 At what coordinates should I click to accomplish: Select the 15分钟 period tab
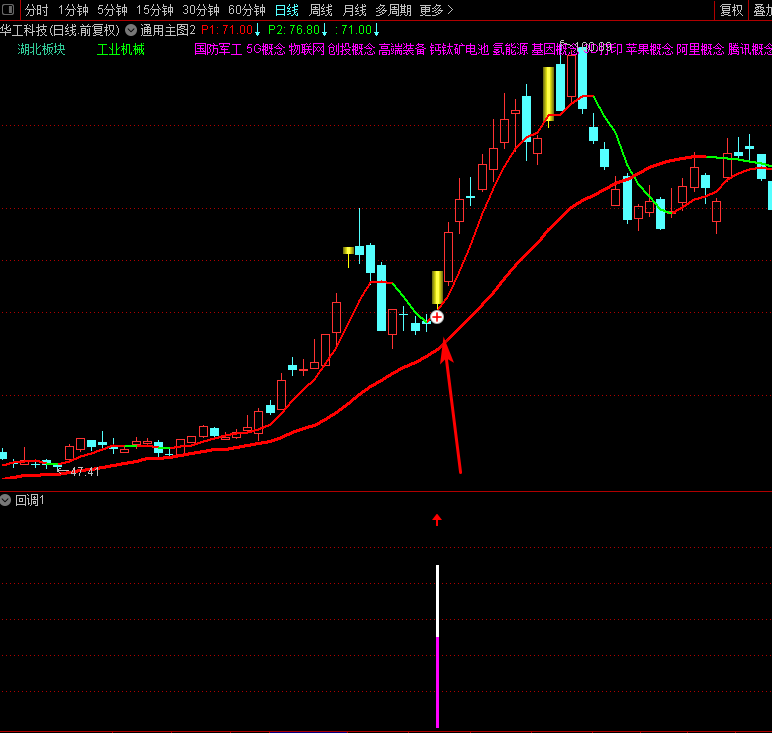(x=155, y=10)
